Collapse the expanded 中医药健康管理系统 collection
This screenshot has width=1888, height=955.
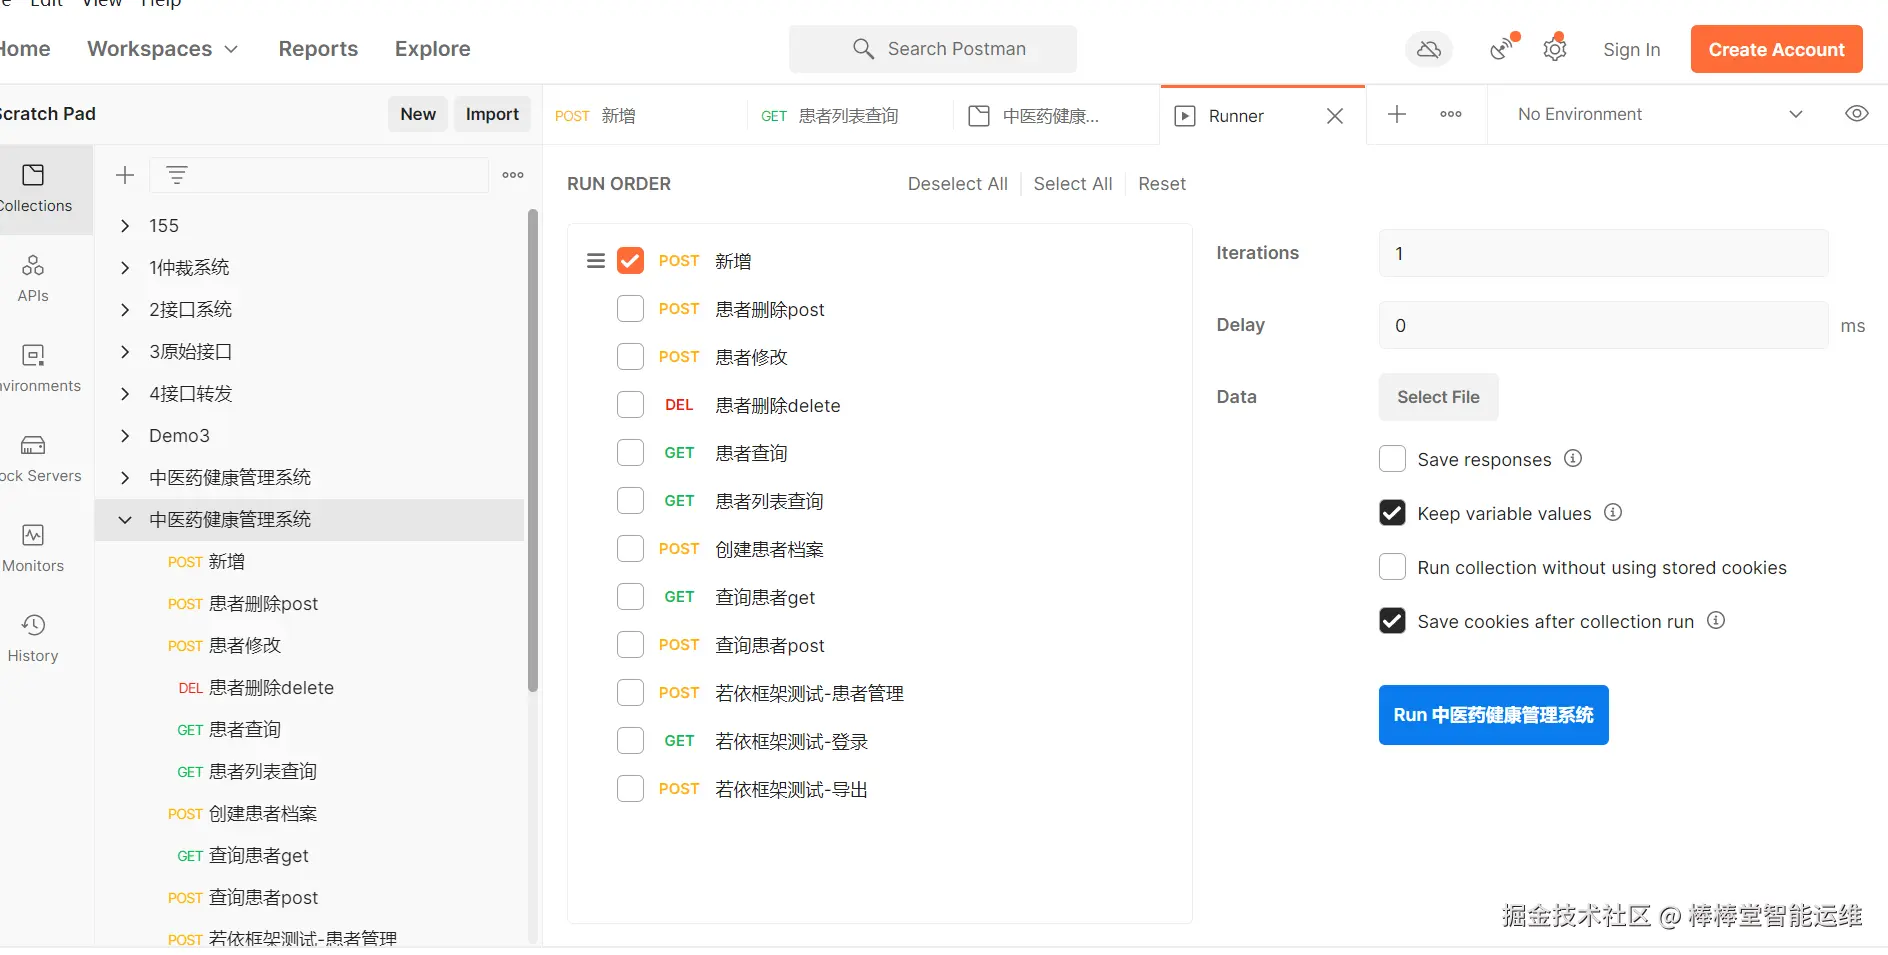pyautogui.click(x=125, y=520)
